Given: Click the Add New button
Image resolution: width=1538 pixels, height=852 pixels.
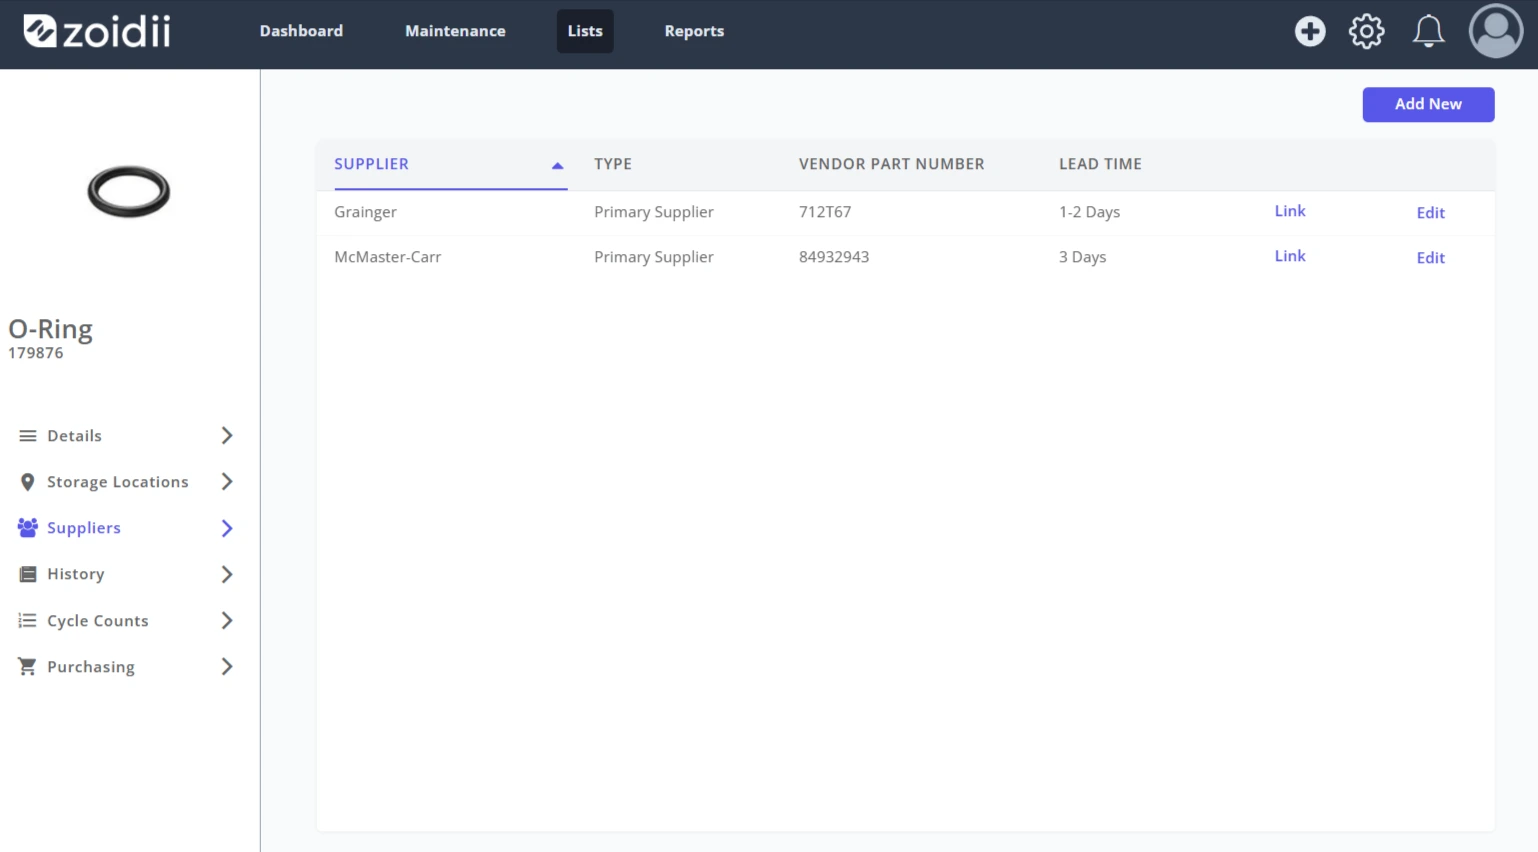Looking at the screenshot, I should click(1428, 104).
